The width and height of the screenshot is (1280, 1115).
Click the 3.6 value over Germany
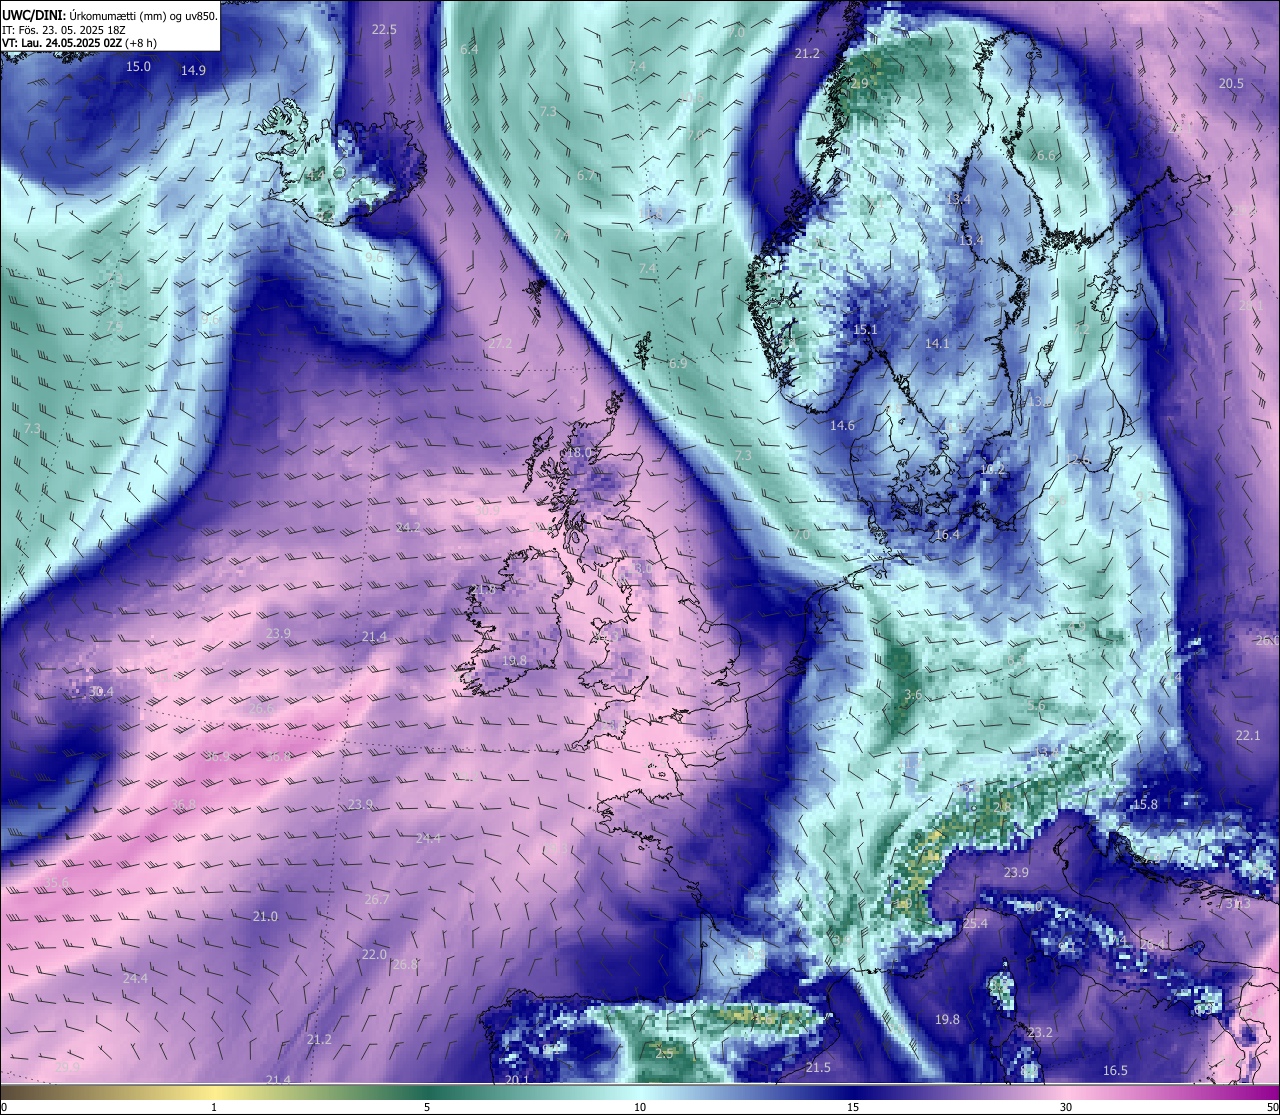tap(913, 695)
